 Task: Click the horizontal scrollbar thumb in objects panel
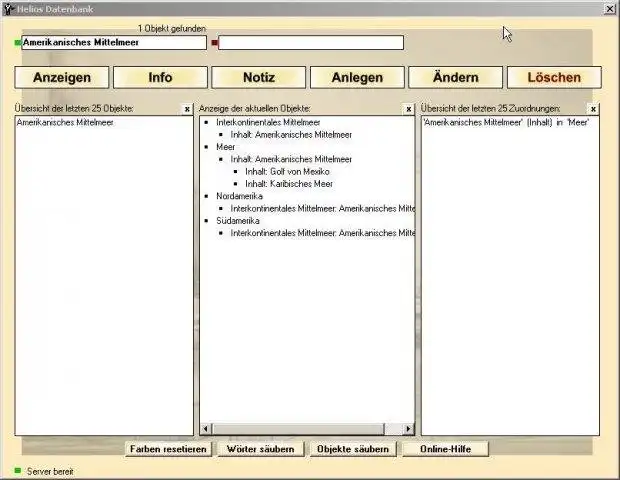pyautogui.click(x=299, y=429)
